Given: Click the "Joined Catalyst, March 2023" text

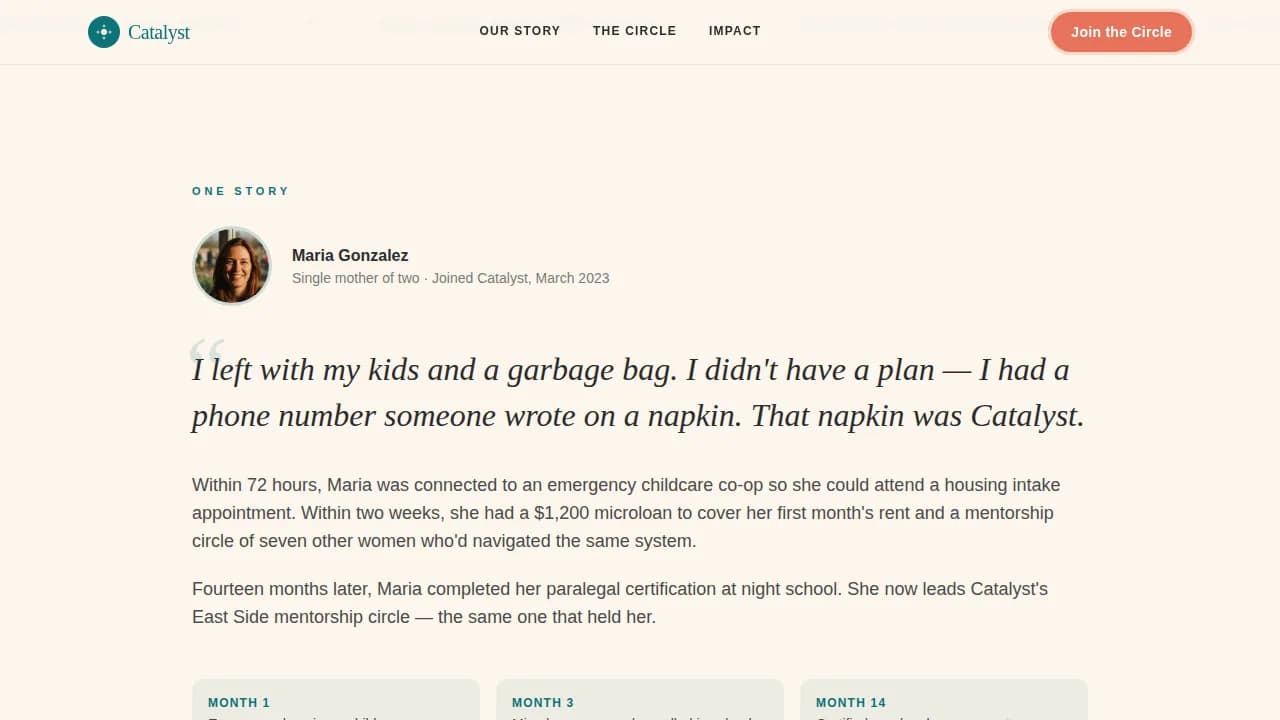Looking at the screenshot, I should click(x=520, y=278).
